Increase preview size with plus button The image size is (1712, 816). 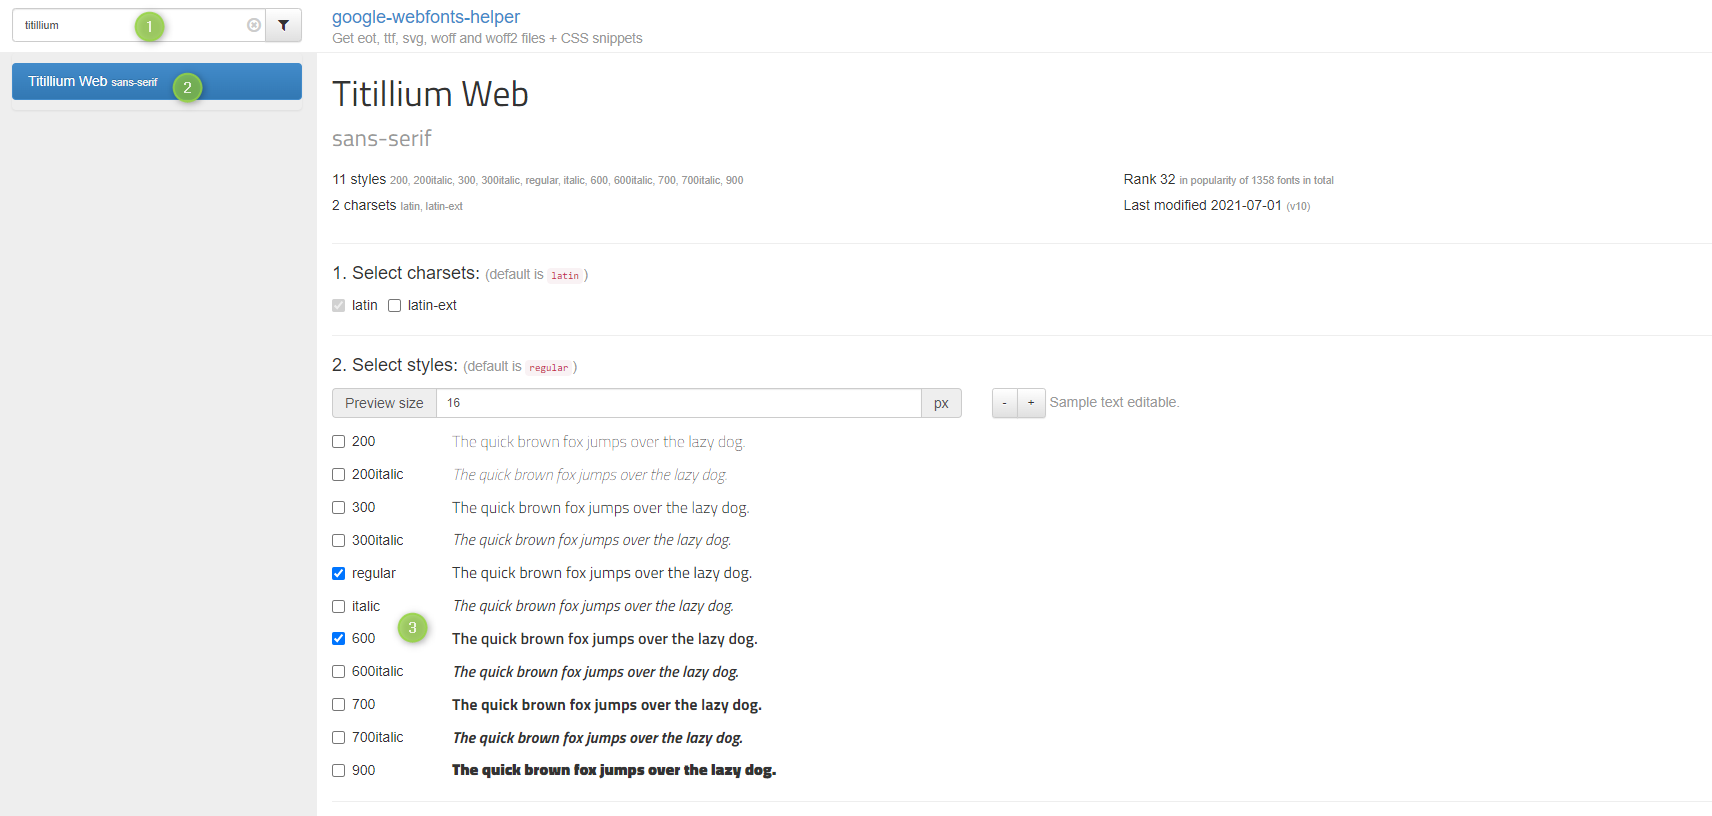click(x=1031, y=403)
